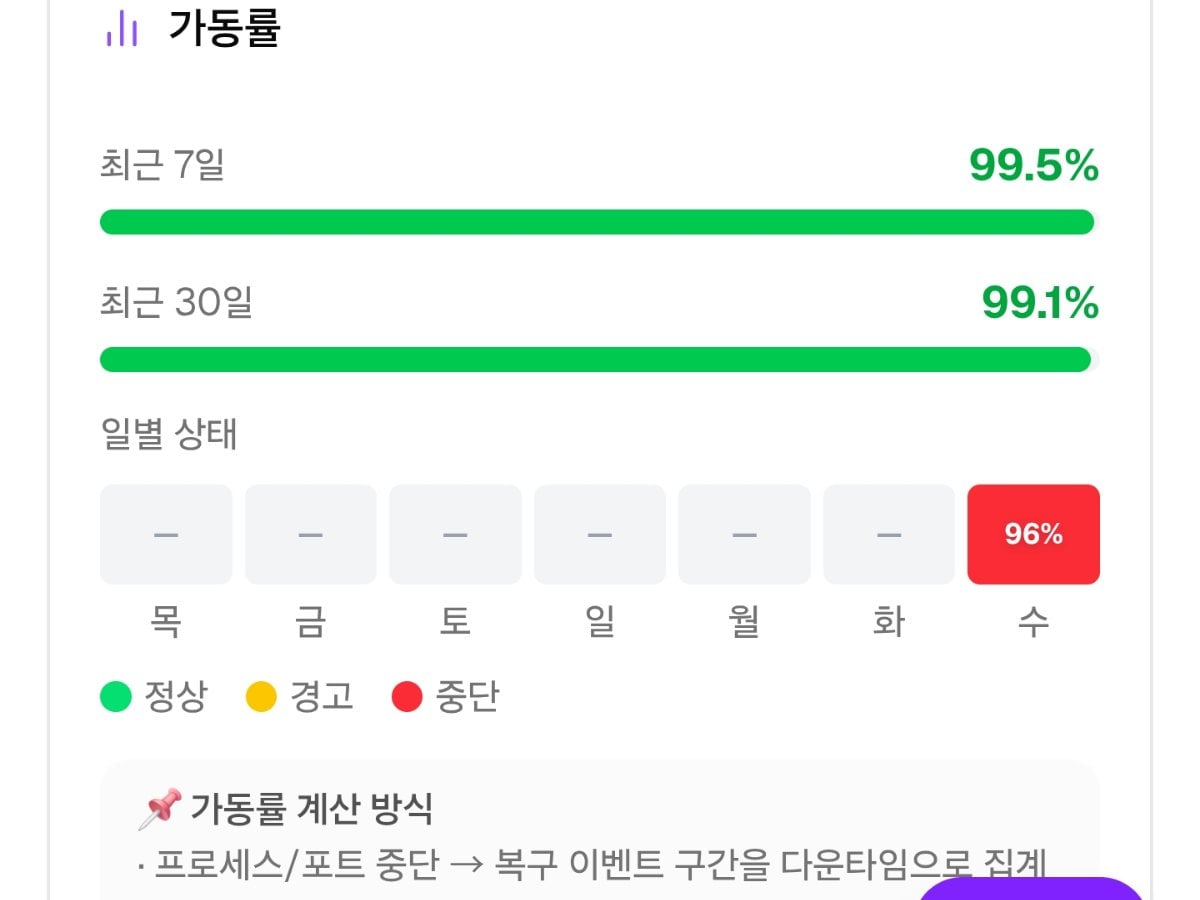Select the 토 daily status tile
This screenshot has height=900, width=1200.
pos(455,534)
